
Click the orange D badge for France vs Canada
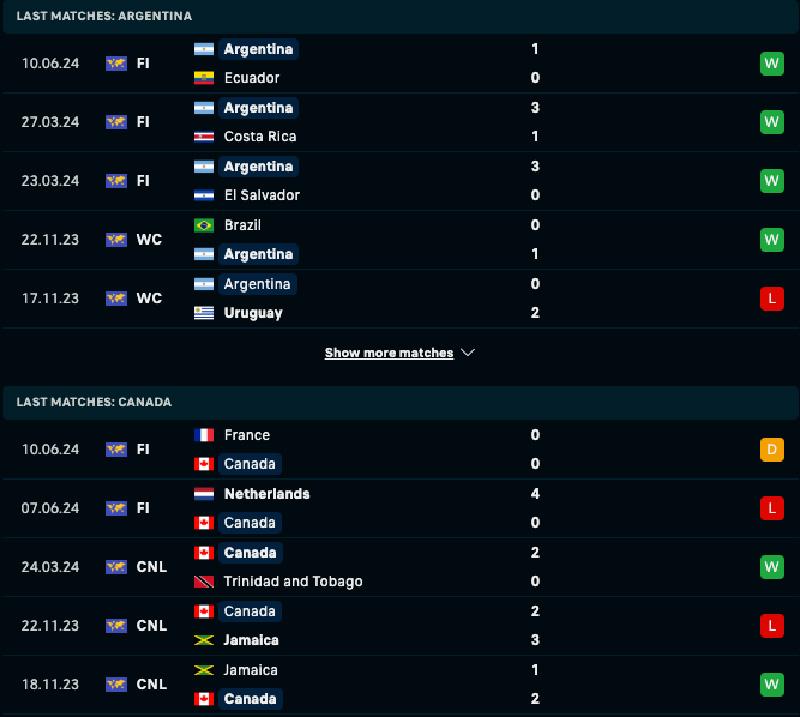click(x=771, y=450)
